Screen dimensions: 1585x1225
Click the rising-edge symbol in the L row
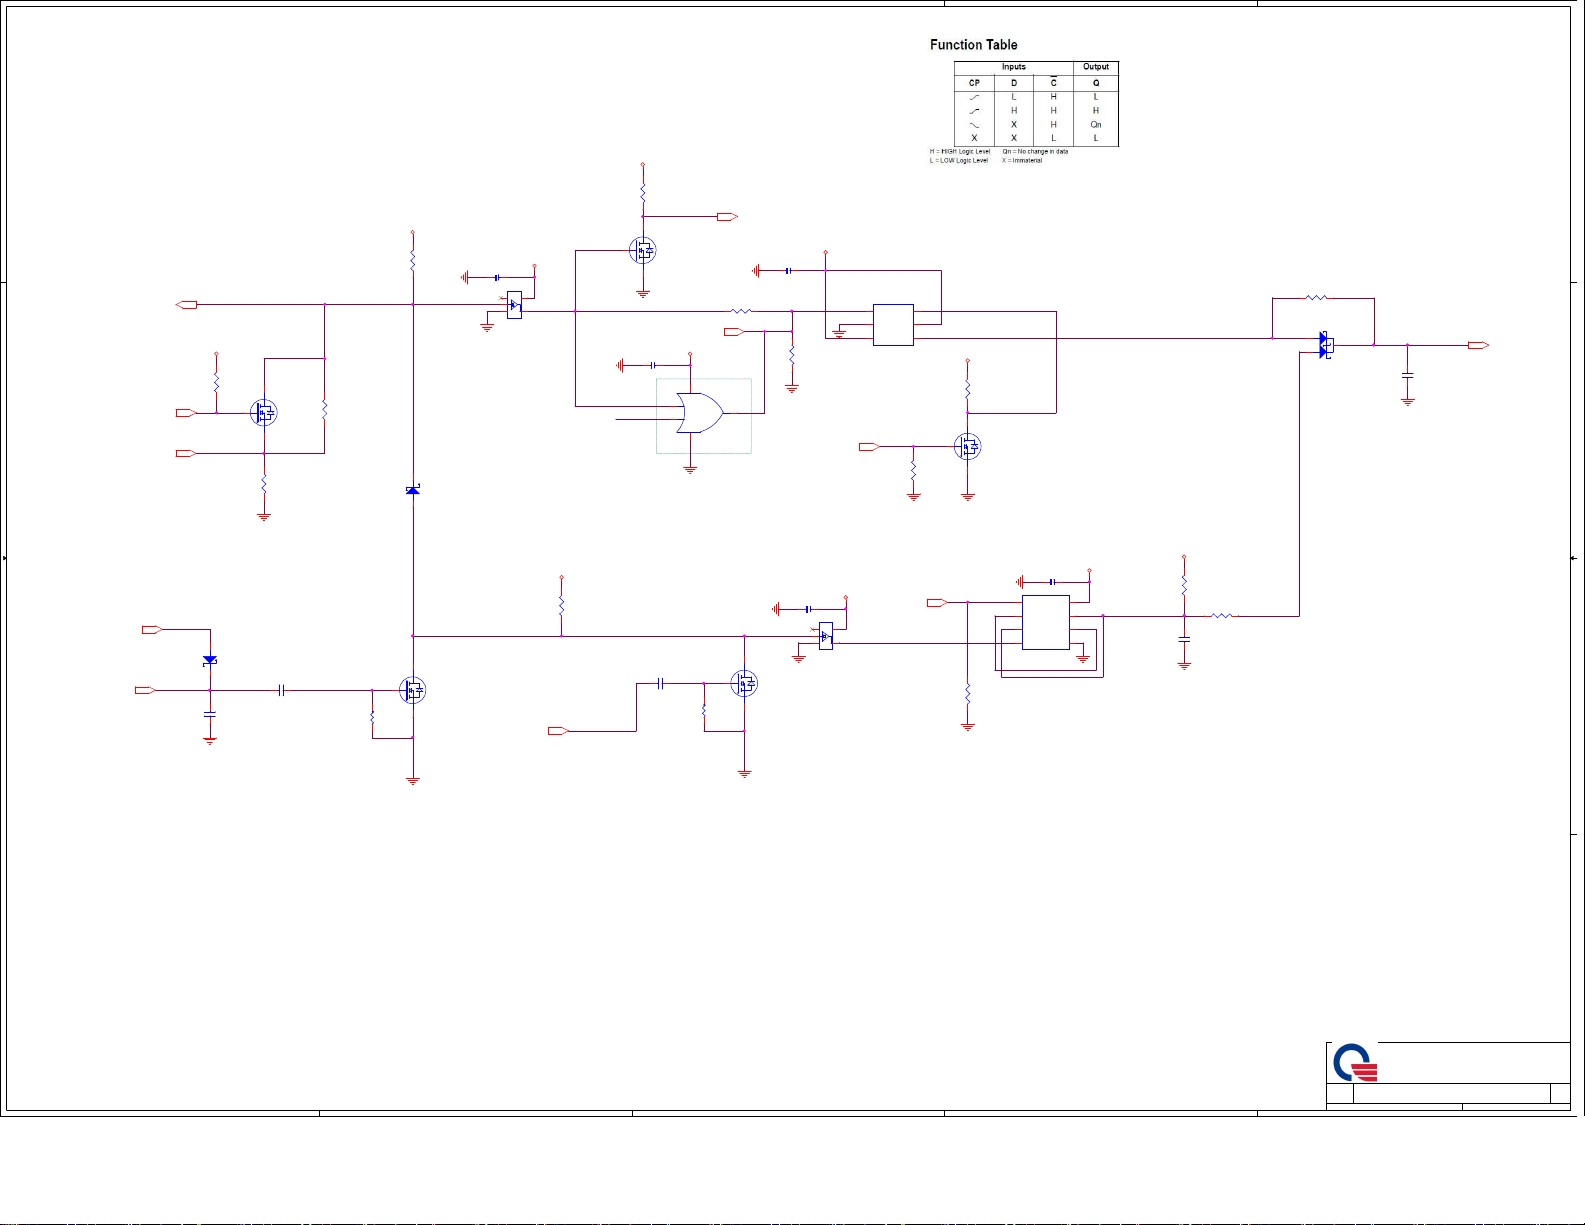[x=974, y=97]
